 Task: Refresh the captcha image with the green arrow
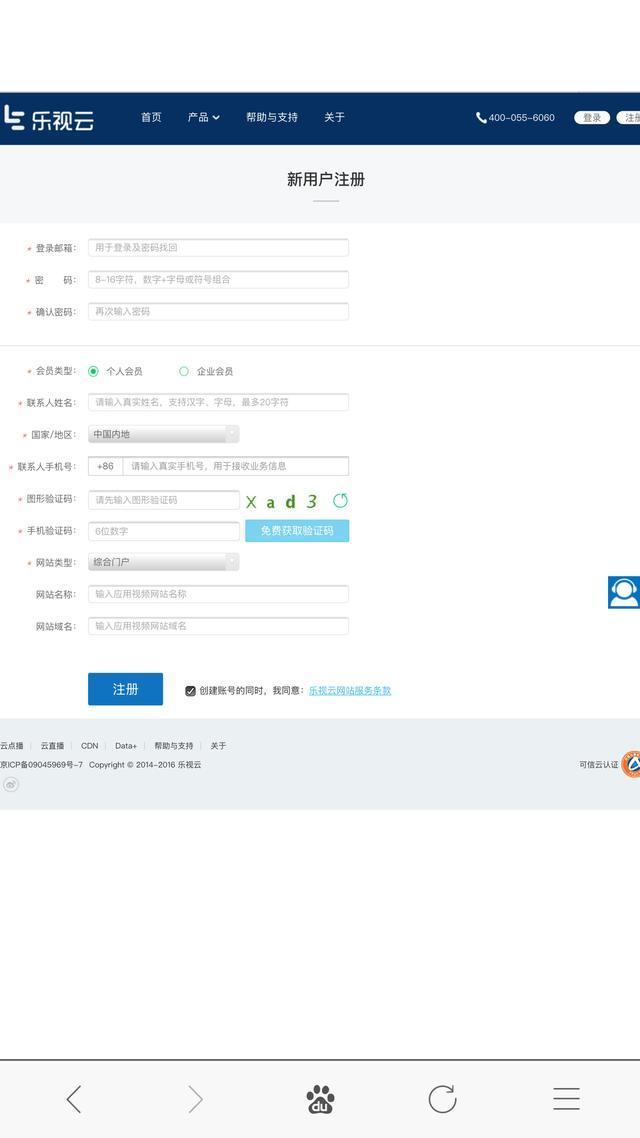[x=340, y=501]
